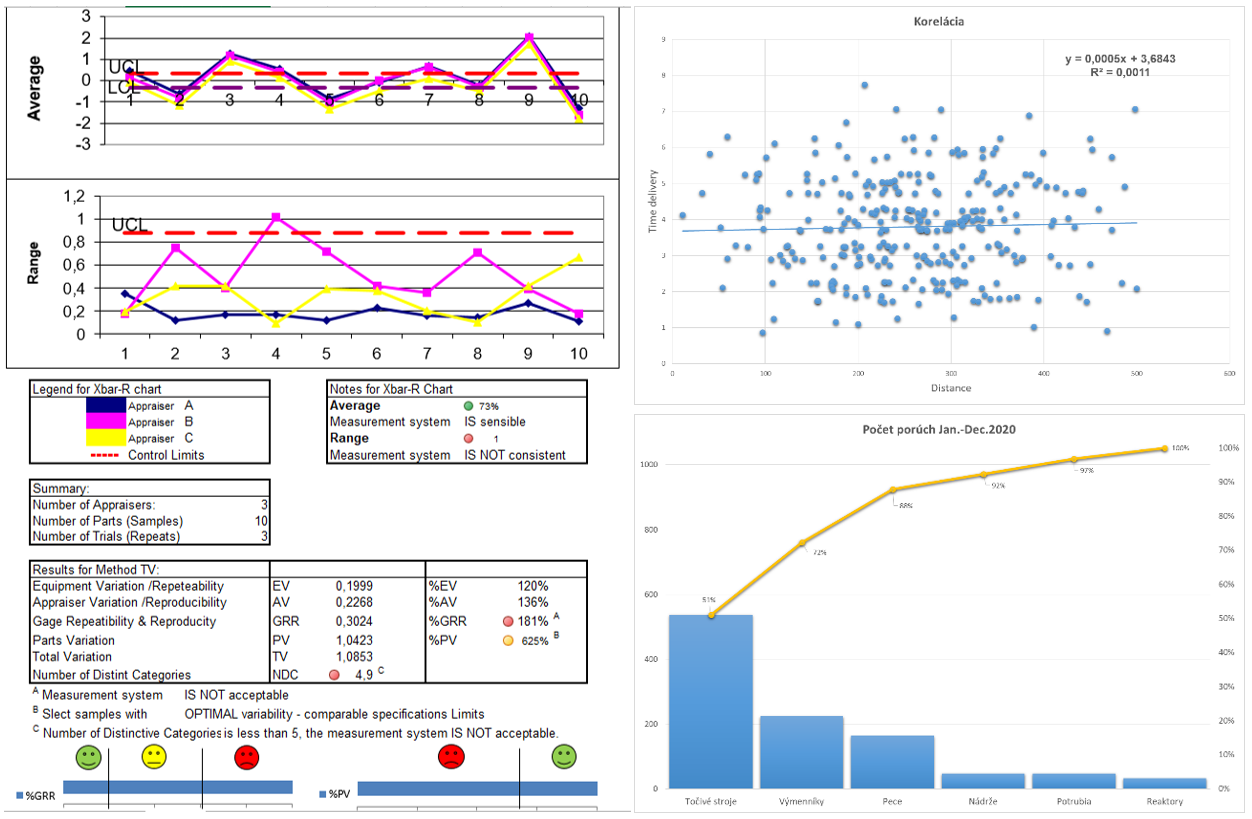Viewport: 1252px width, 819px height.
Task: Click the red sad face above %GRR bar
Action: click(246, 757)
